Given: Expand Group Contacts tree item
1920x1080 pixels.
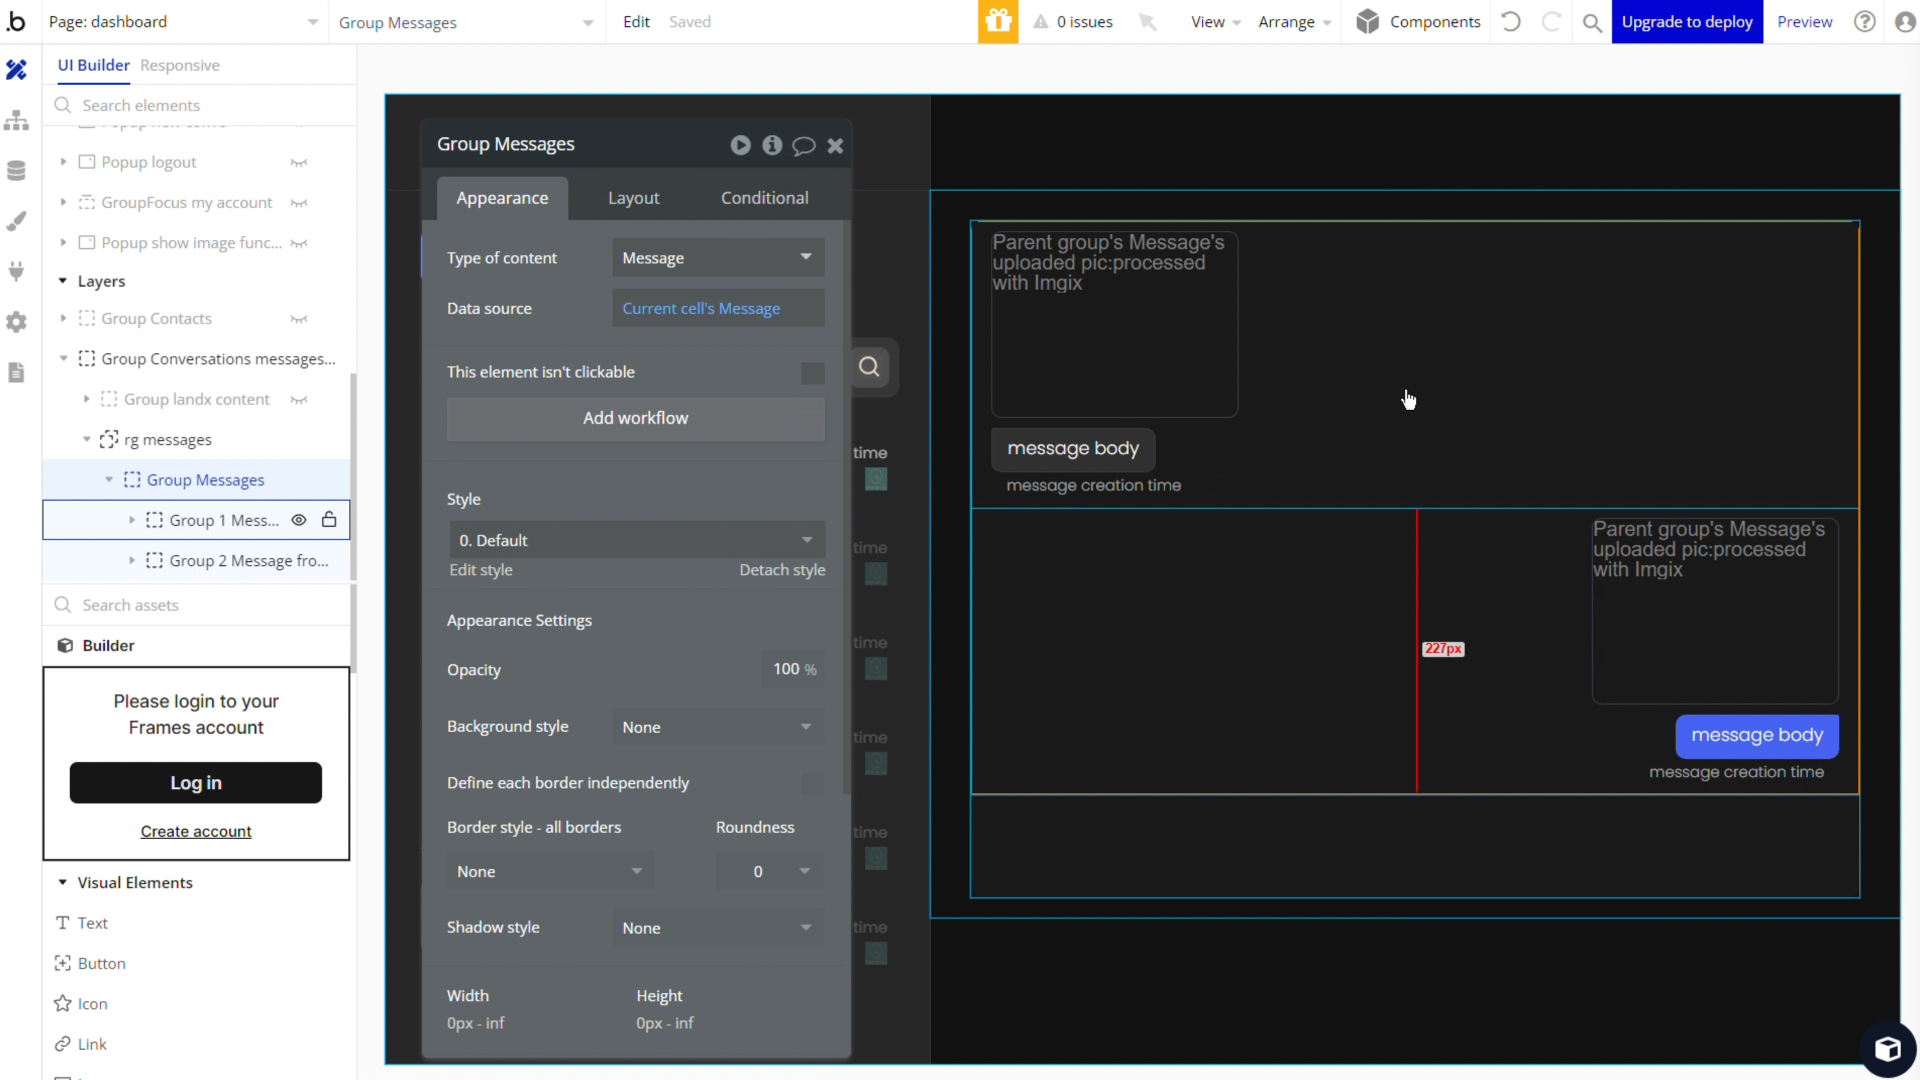Looking at the screenshot, I should 63,319.
